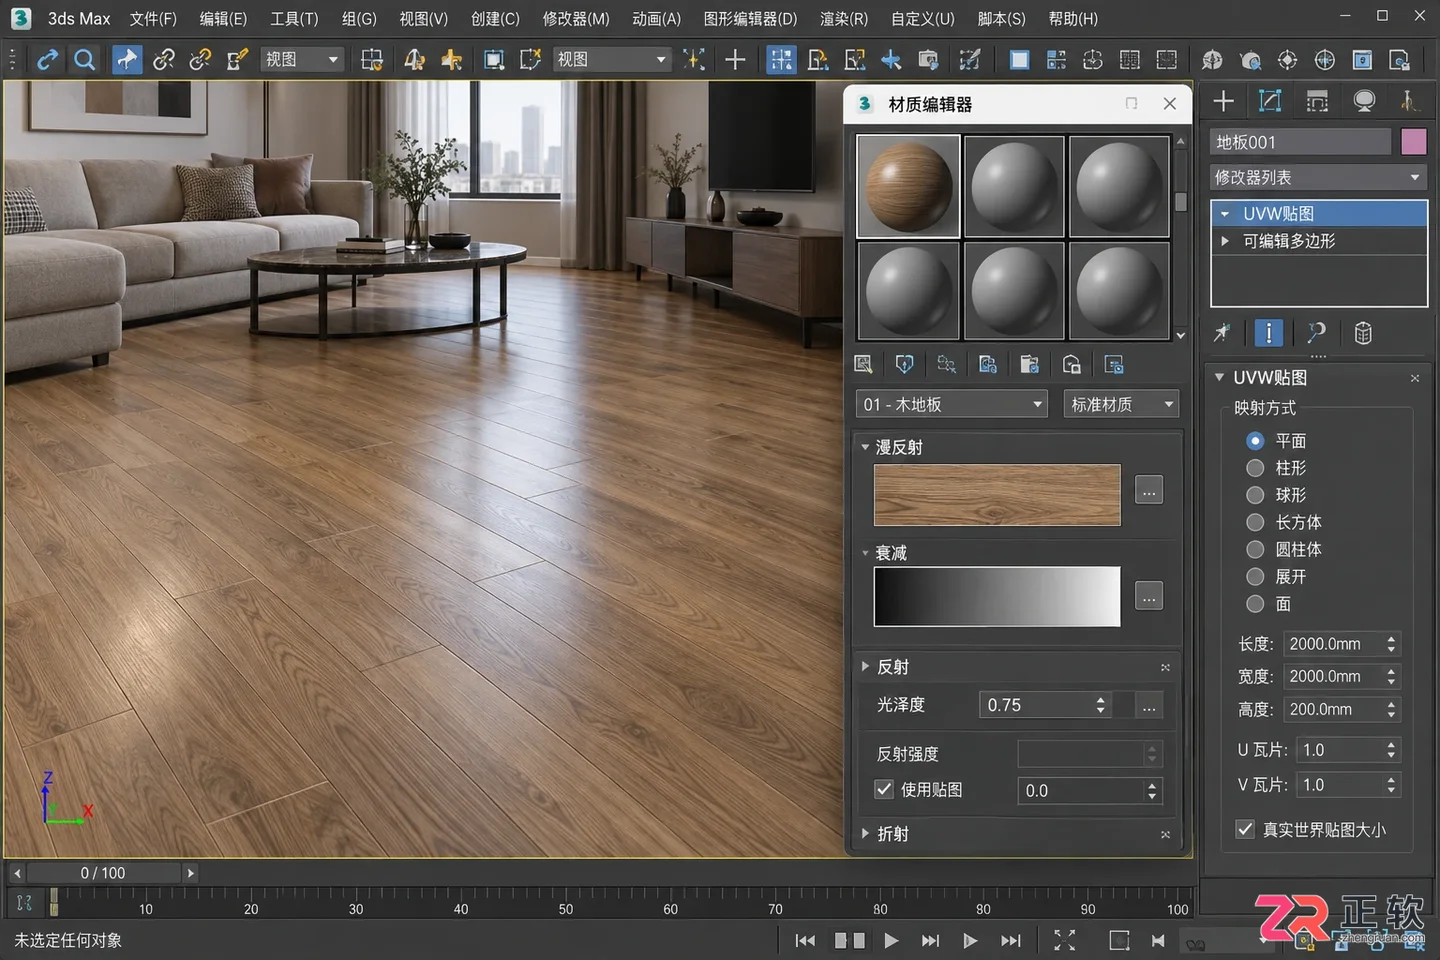The image size is (1440, 960).
Task: Toggle the 真实世界贴图大小 checkbox
Action: coord(1245,829)
